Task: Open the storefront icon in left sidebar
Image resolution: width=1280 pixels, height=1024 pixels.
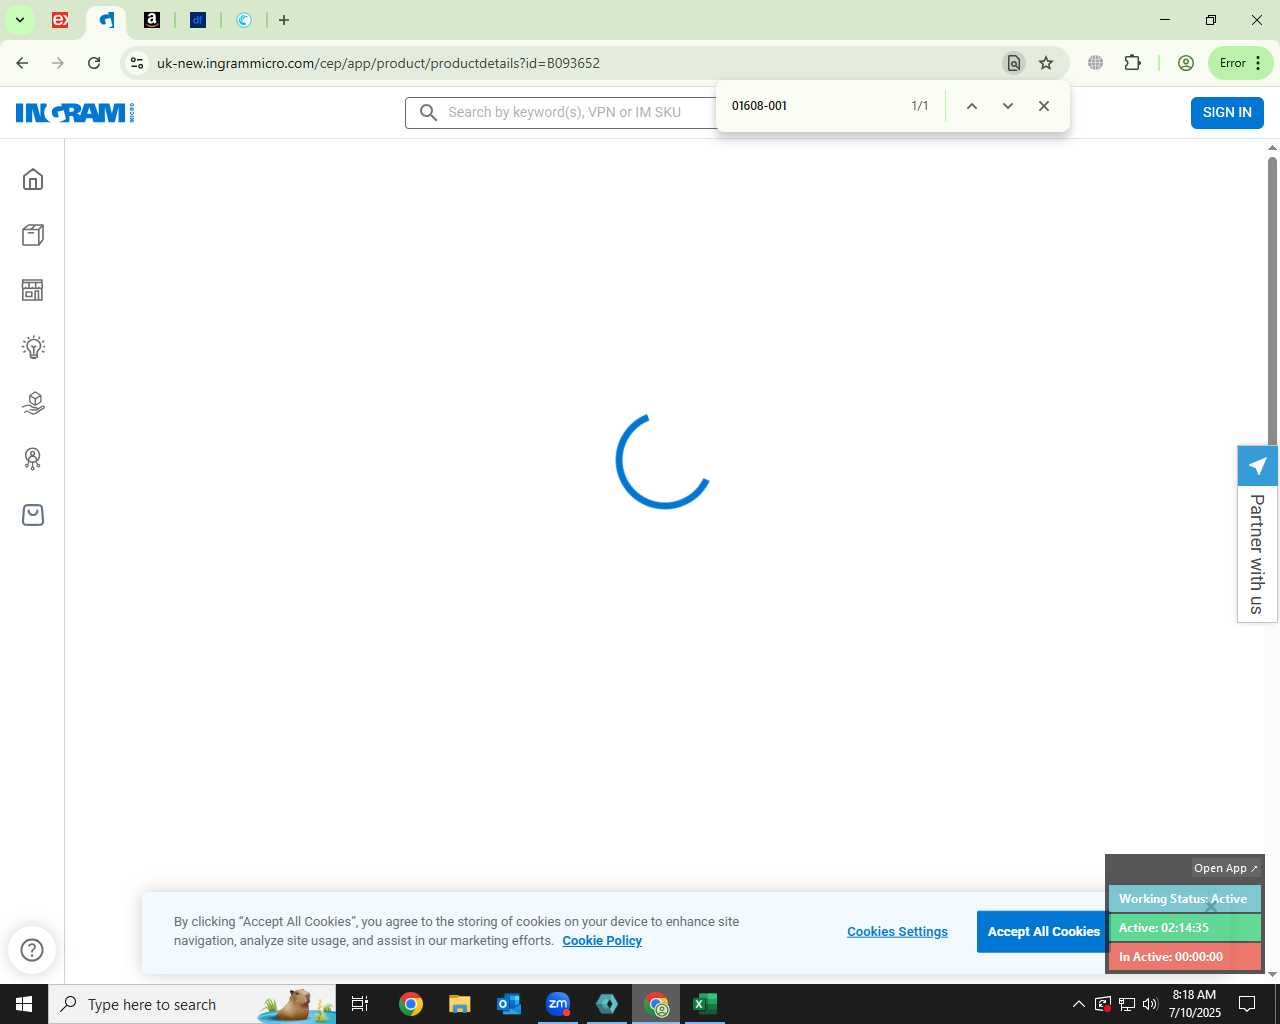Action: (x=33, y=290)
